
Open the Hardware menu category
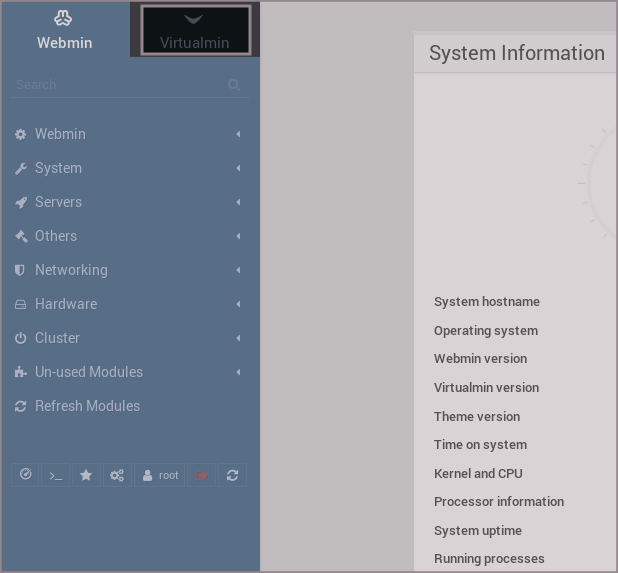point(130,304)
